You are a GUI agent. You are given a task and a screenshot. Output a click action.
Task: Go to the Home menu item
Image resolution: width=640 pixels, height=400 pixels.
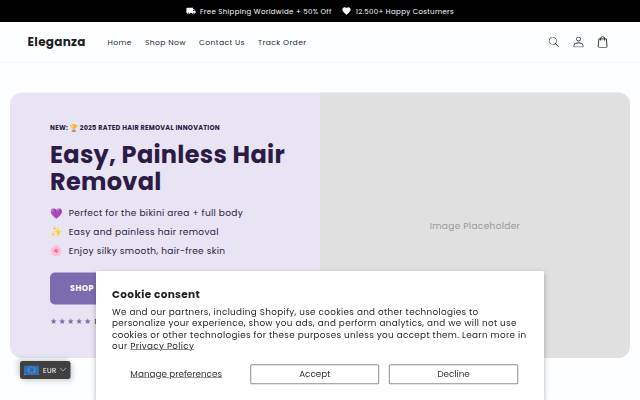coord(119,42)
